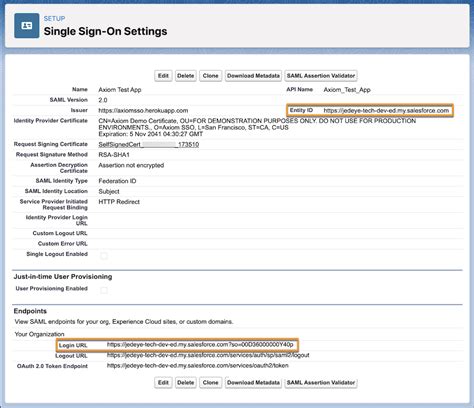Click the Custom Error URL label
The height and width of the screenshot is (408, 474).
point(63,243)
